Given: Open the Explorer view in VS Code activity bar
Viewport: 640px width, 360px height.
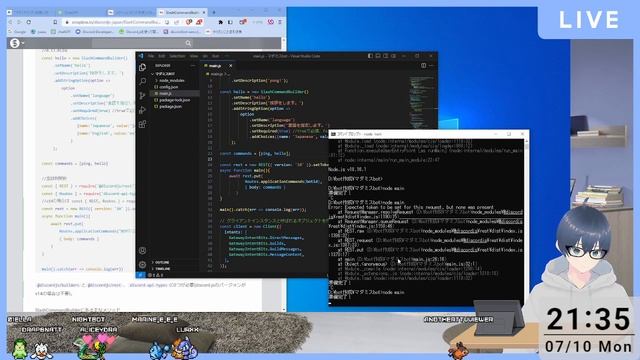Looking at the screenshot, I should [x=142, y=67].
